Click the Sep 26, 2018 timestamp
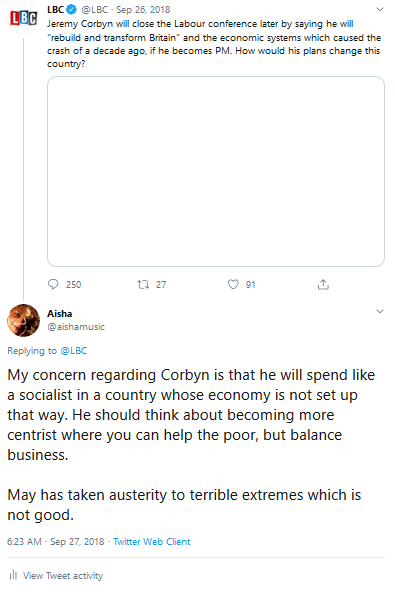Screen dimensions: 395x592 (143, 9)
